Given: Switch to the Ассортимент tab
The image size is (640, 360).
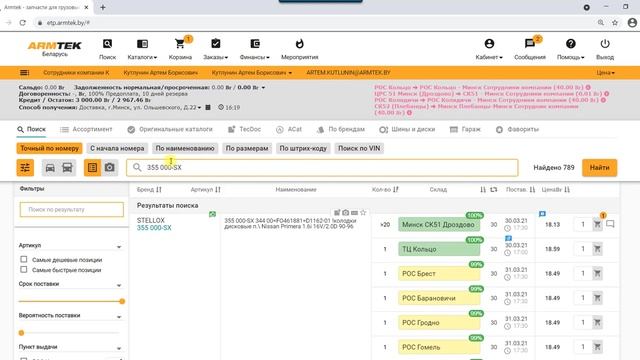Looking at the screenshot, I should [86, 129].
